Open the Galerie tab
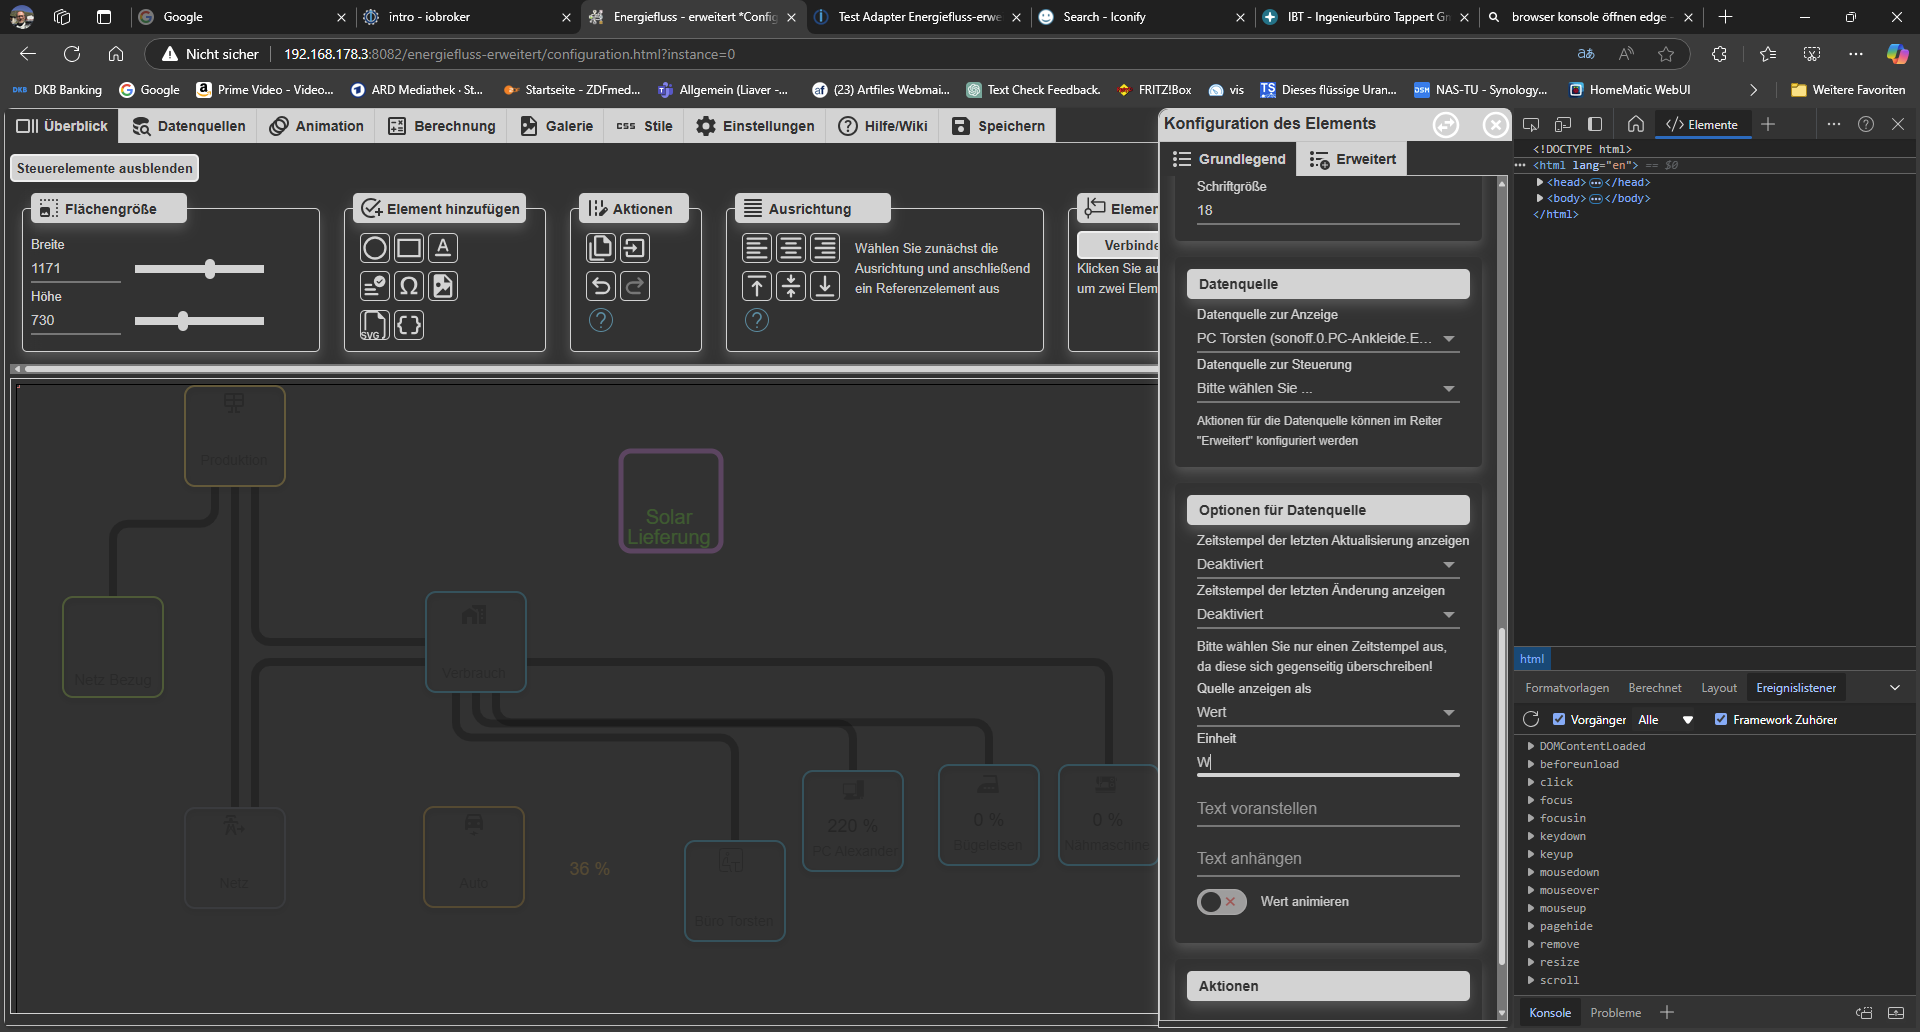This screenshot has height=1032, width=1920. click(556, 126)
